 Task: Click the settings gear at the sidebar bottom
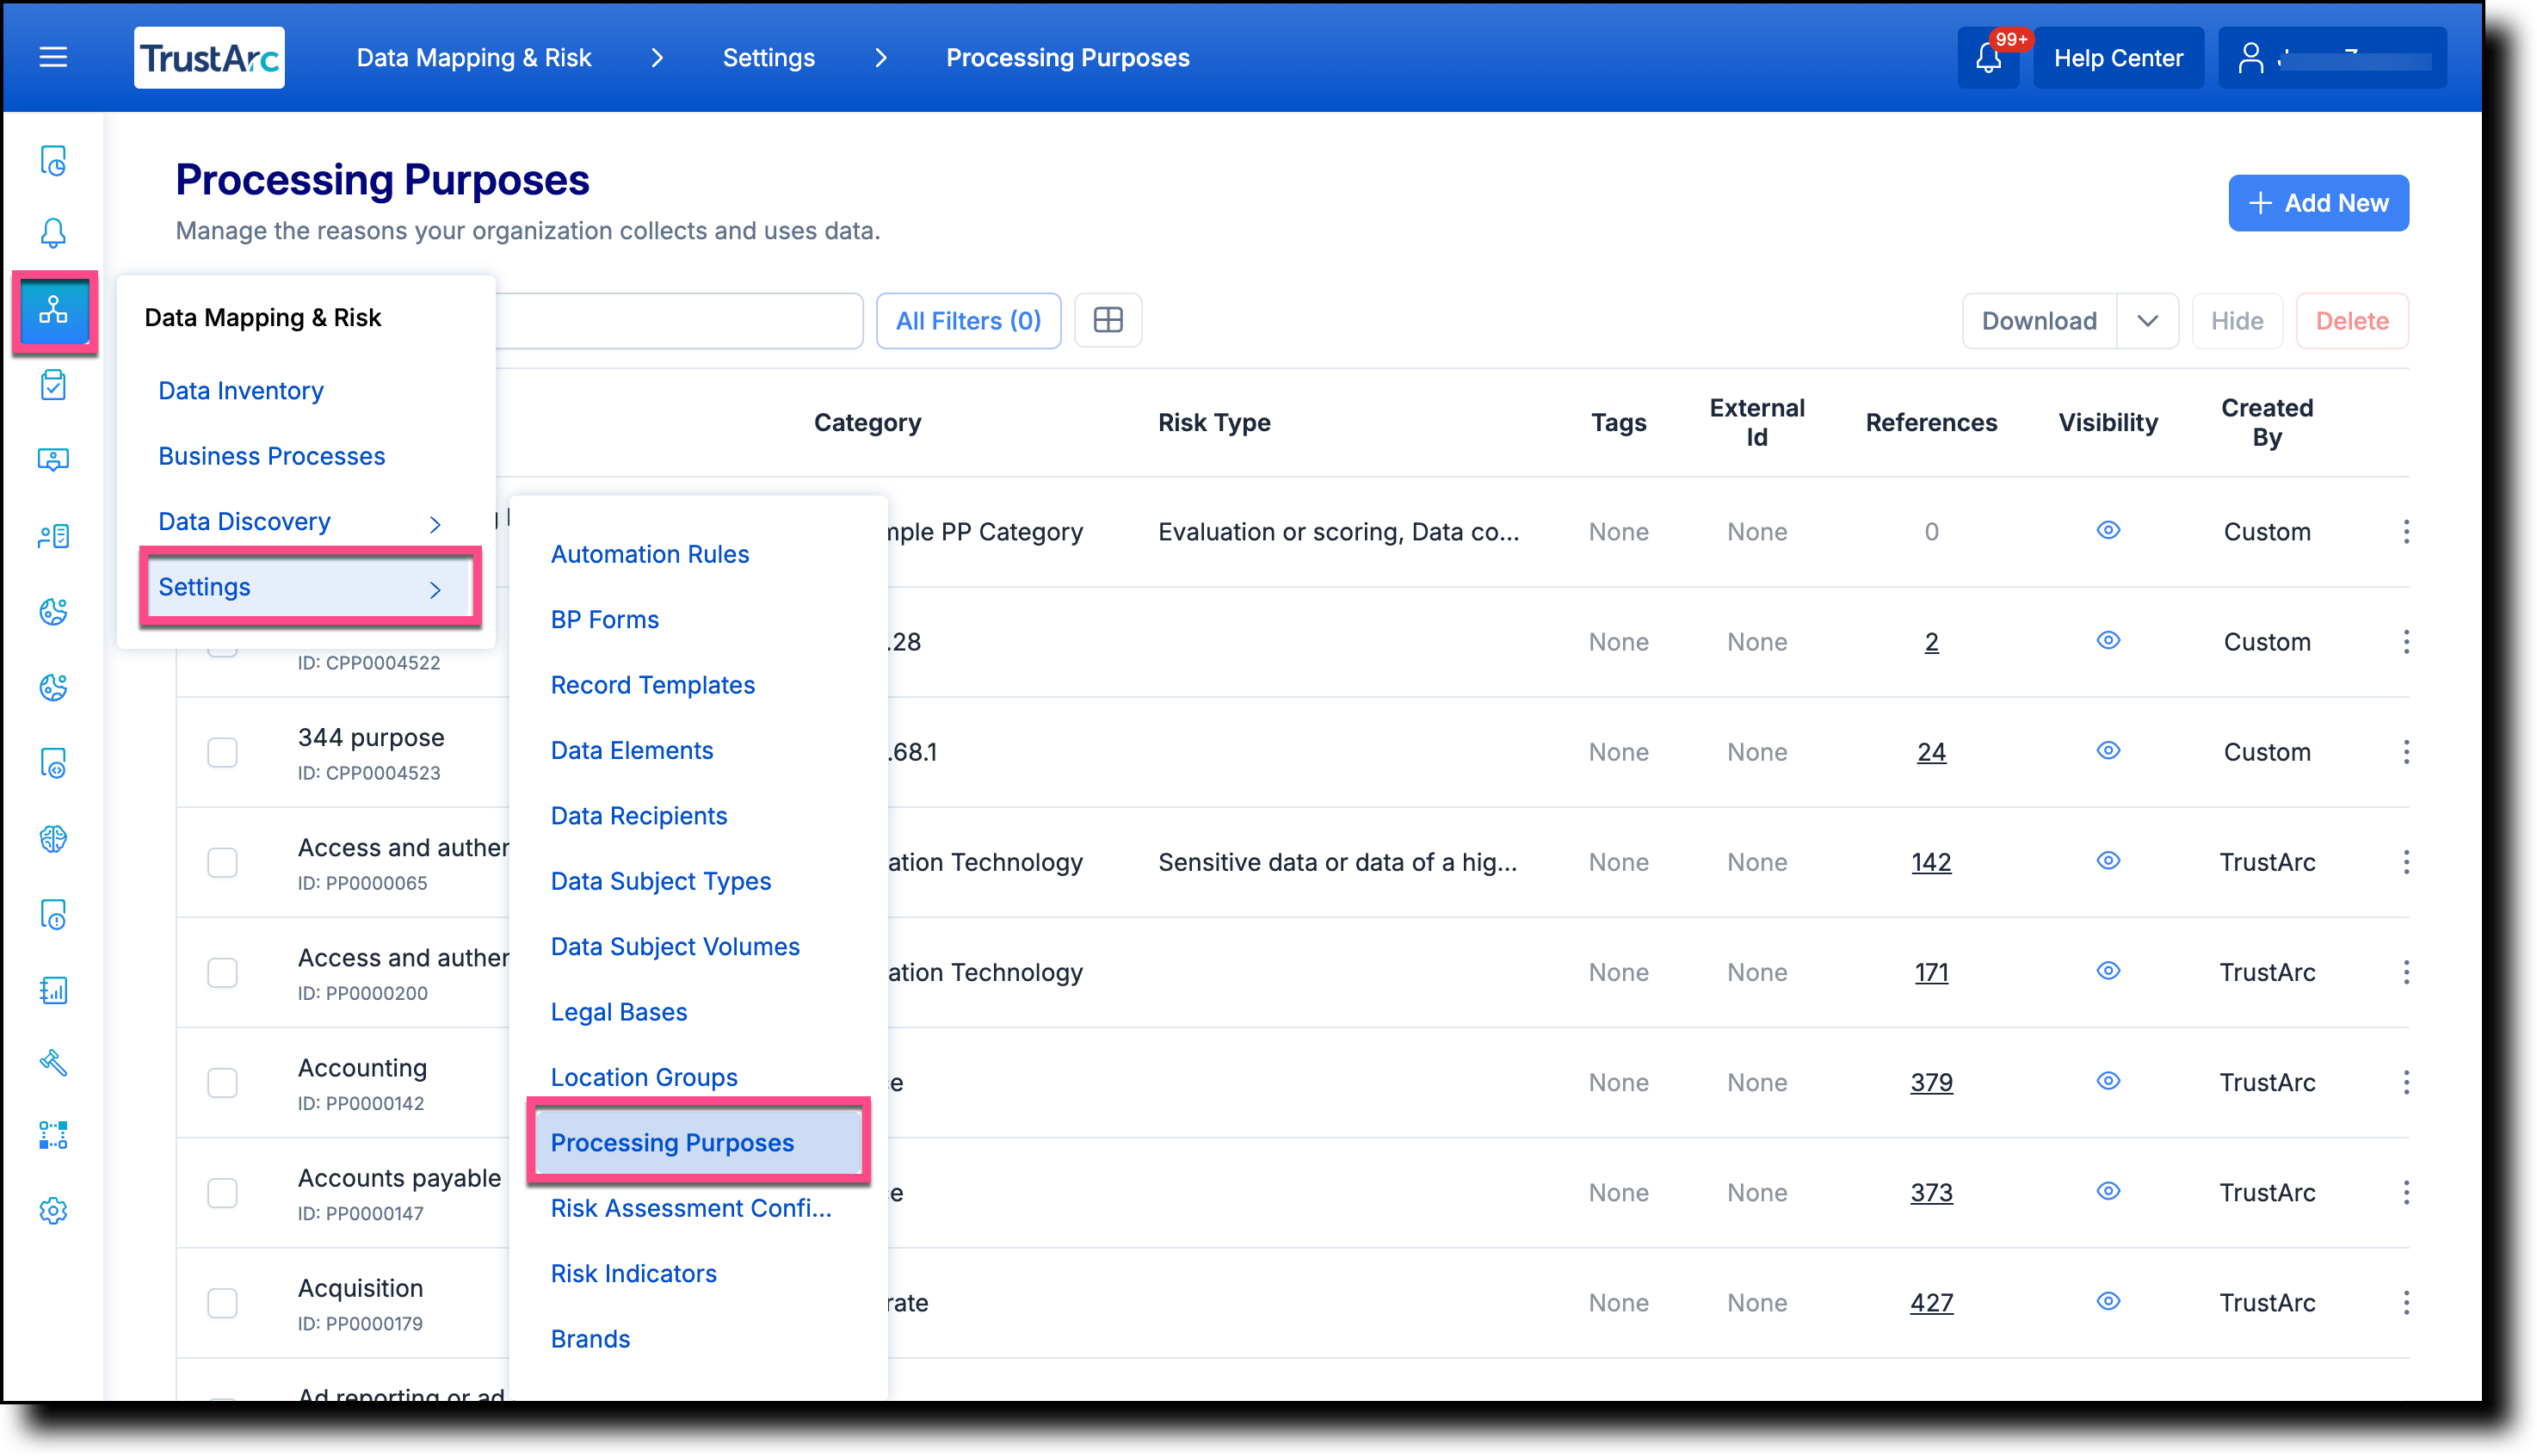click(53, 1211)
